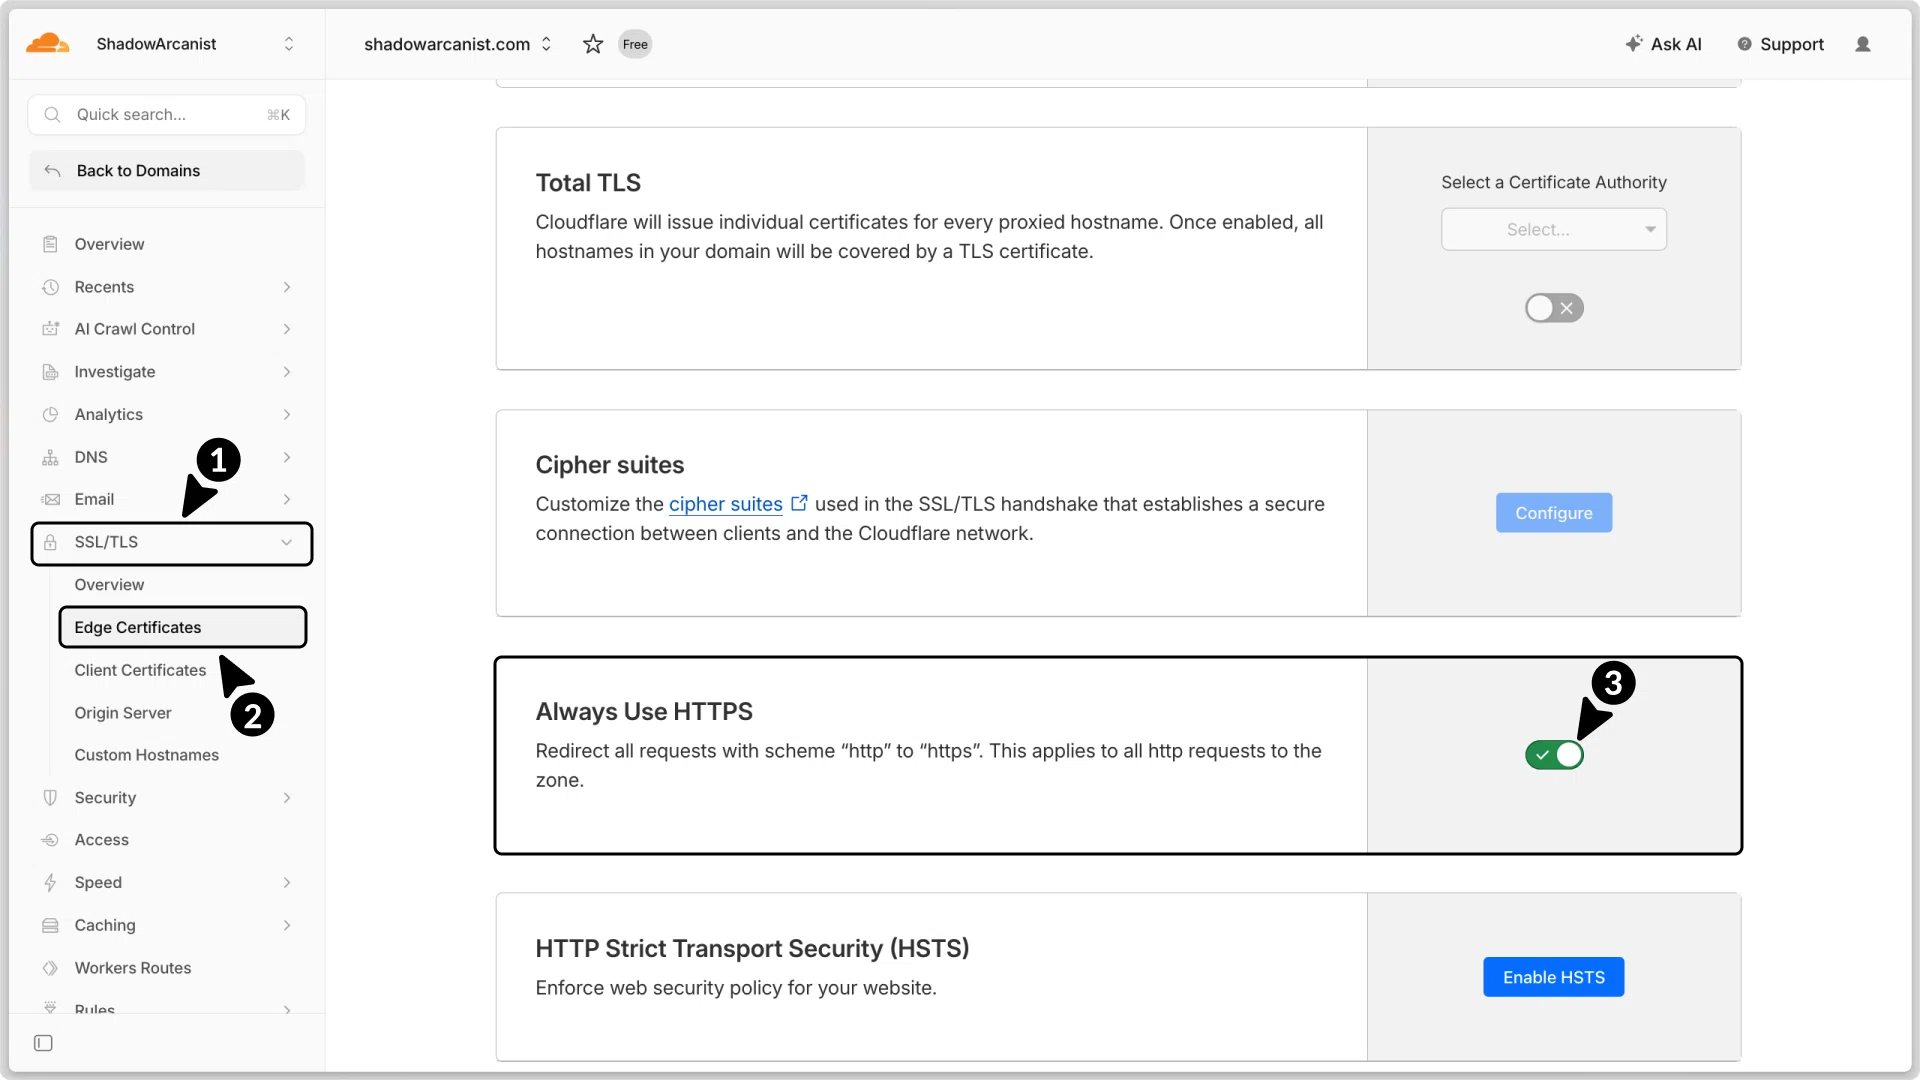The height and width of the screenshot is (1080, 1920).
Task: Click the Ask AI label
Action: [1676, 44]
